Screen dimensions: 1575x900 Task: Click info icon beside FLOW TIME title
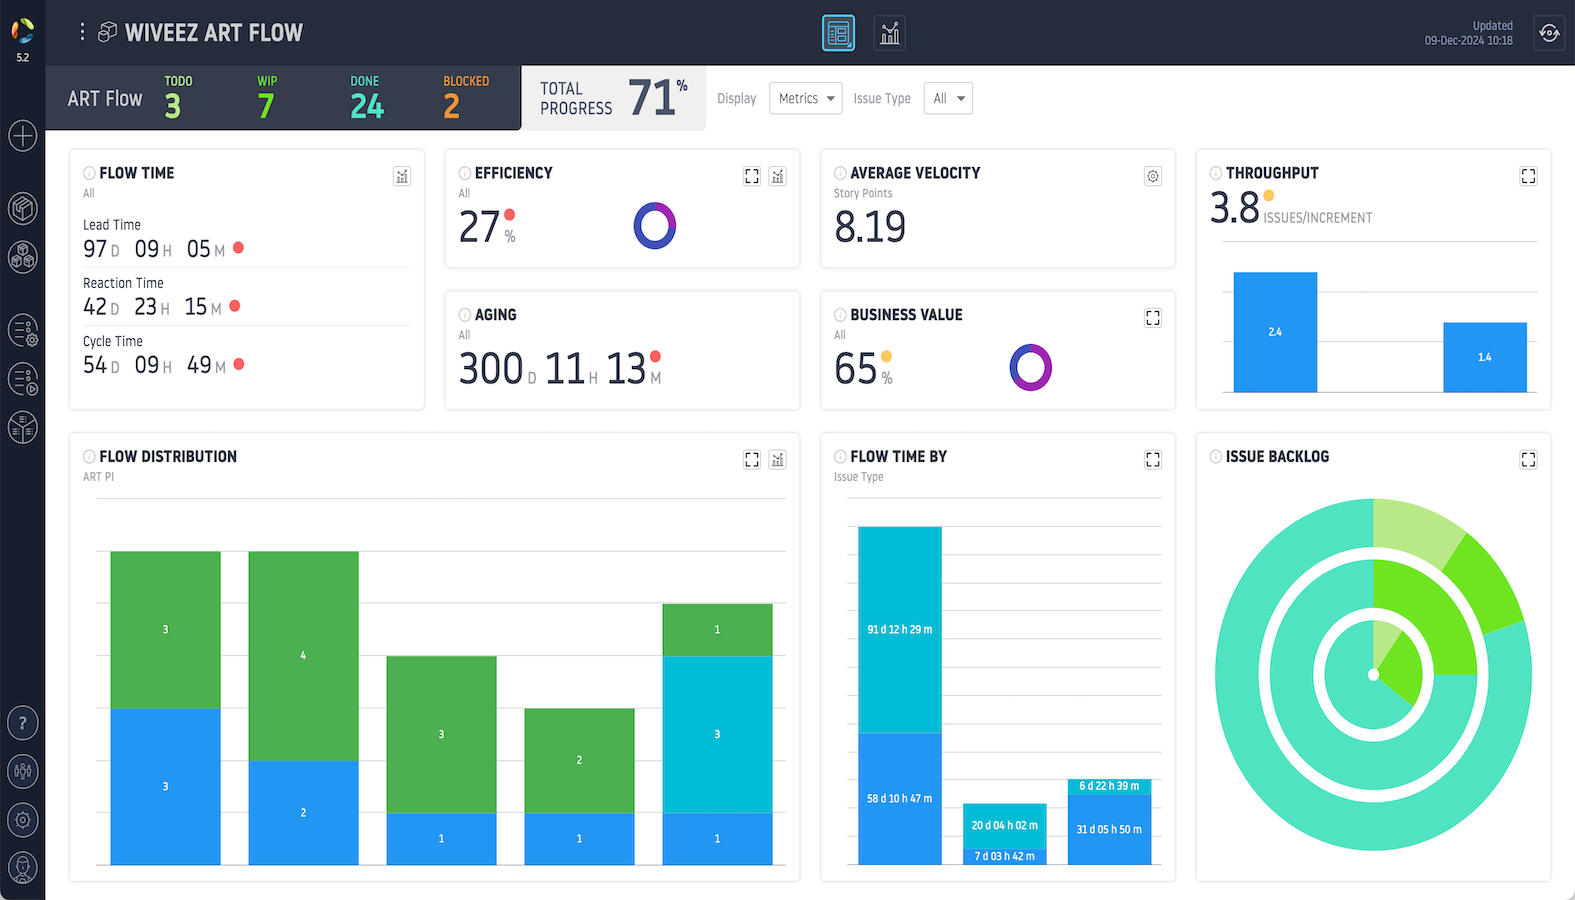(x=89, y=173)
